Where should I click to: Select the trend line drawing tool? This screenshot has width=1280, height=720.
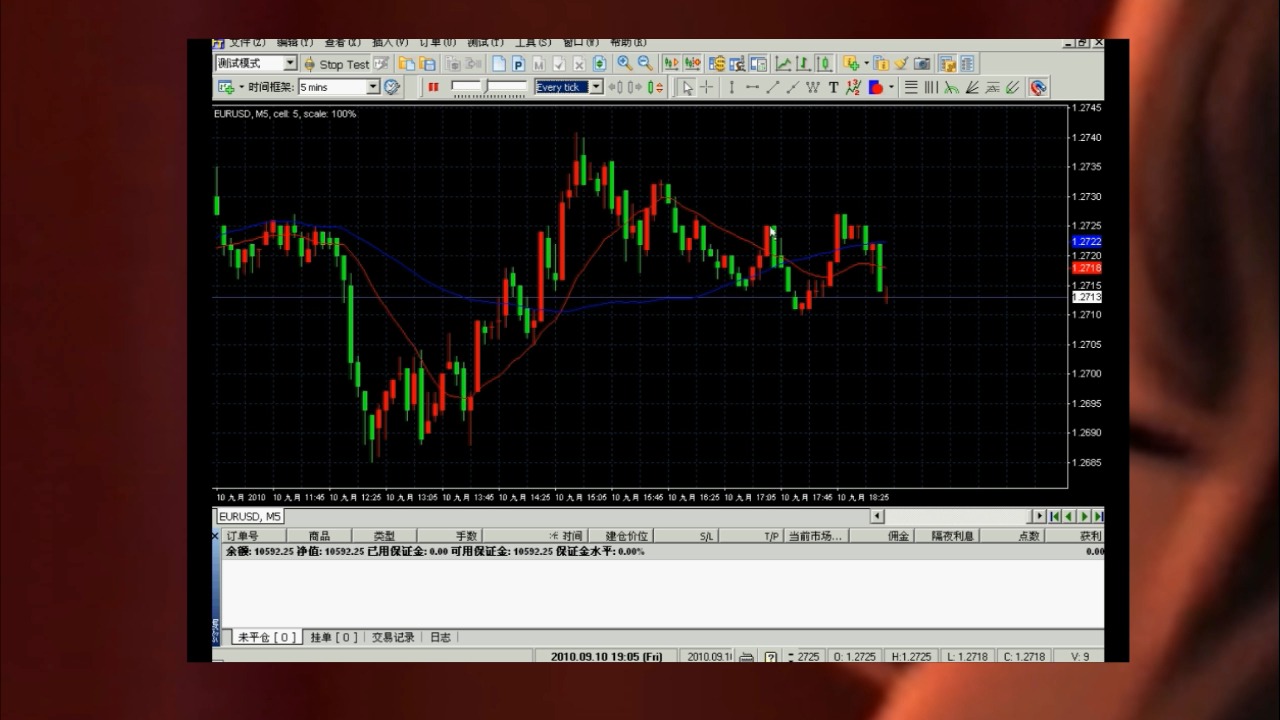click(x=773, y=87)
